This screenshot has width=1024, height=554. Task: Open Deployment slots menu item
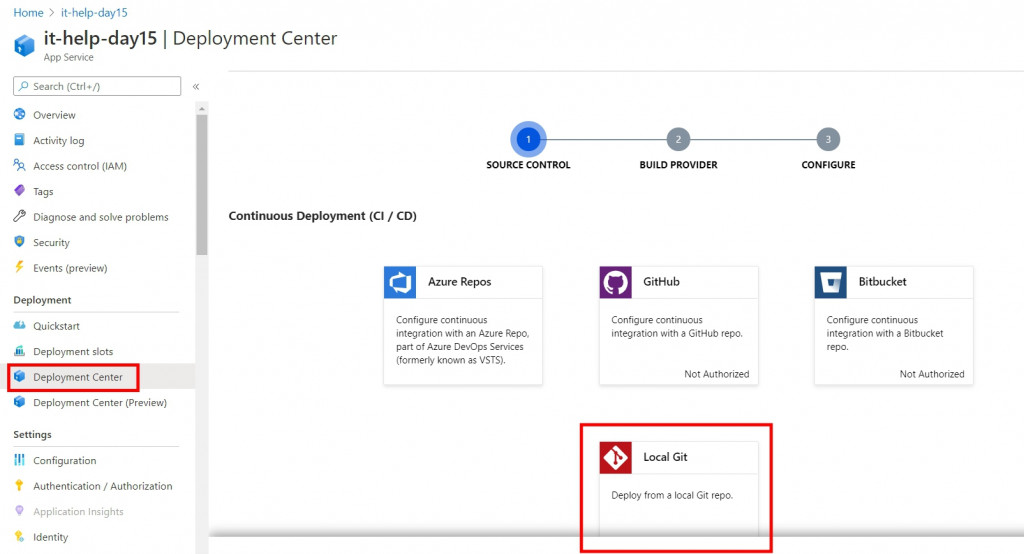coord(73,351)
